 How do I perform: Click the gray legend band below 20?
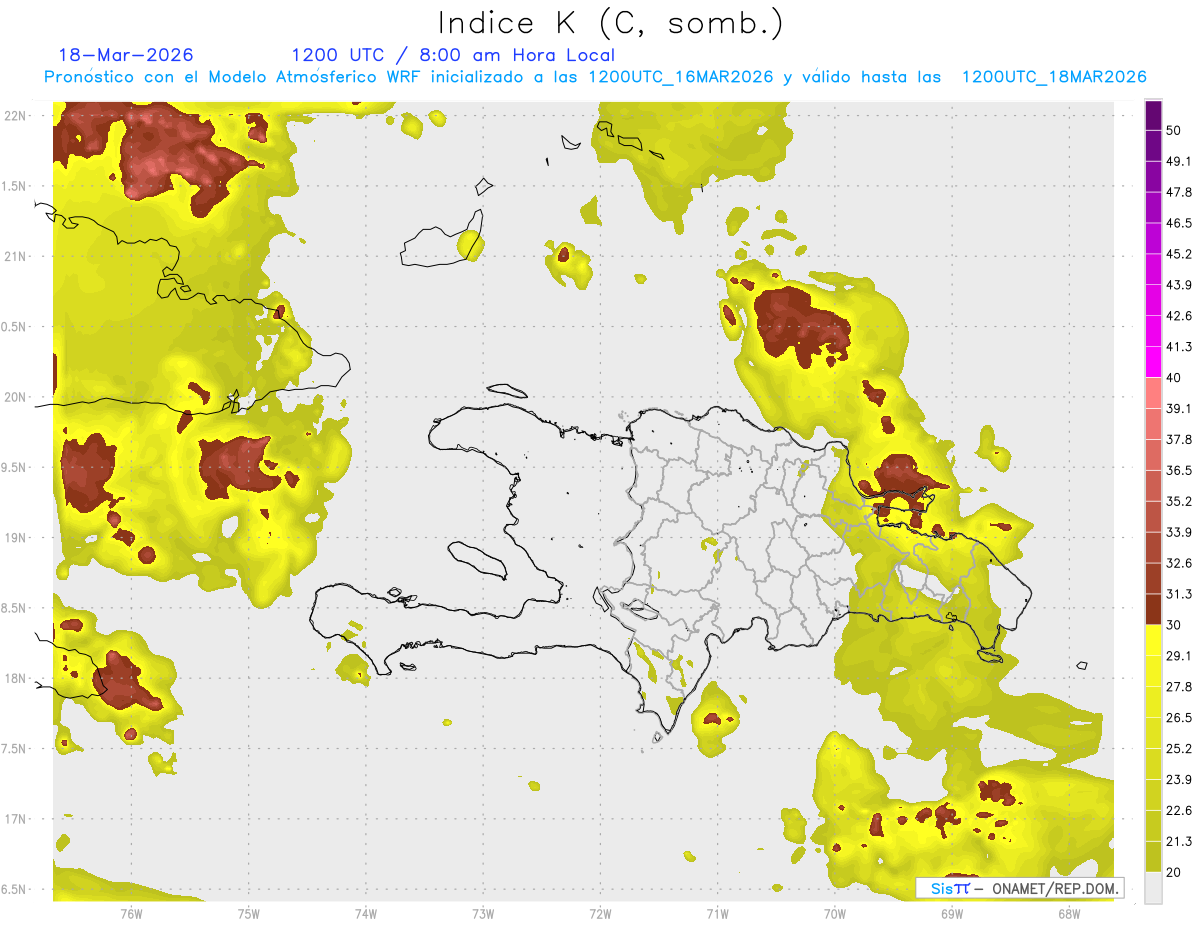(x=1153, y=887)
